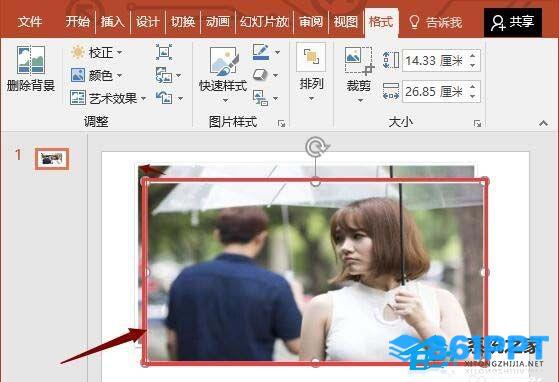Viewport: 559px width, 382px height.
Task: Click the Reset Picture icon
Action: (164, 98)
